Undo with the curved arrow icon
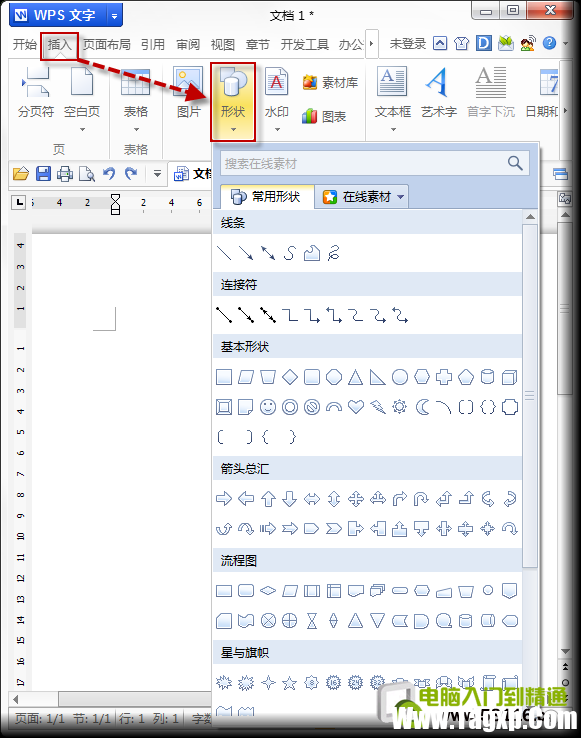 [109, 174]
